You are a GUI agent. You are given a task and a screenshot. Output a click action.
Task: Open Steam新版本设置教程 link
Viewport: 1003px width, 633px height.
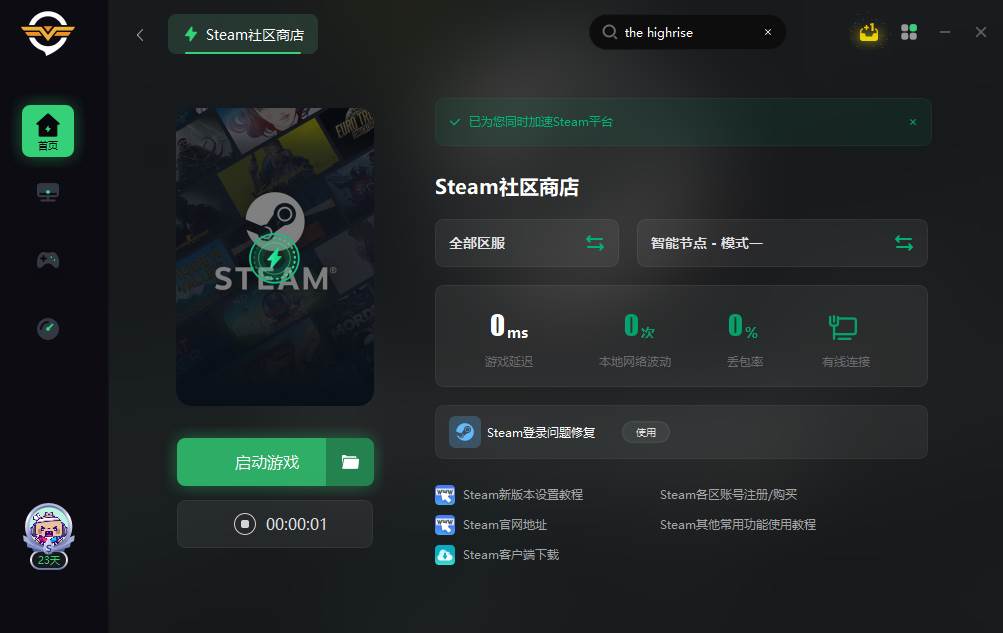(523, 495)
